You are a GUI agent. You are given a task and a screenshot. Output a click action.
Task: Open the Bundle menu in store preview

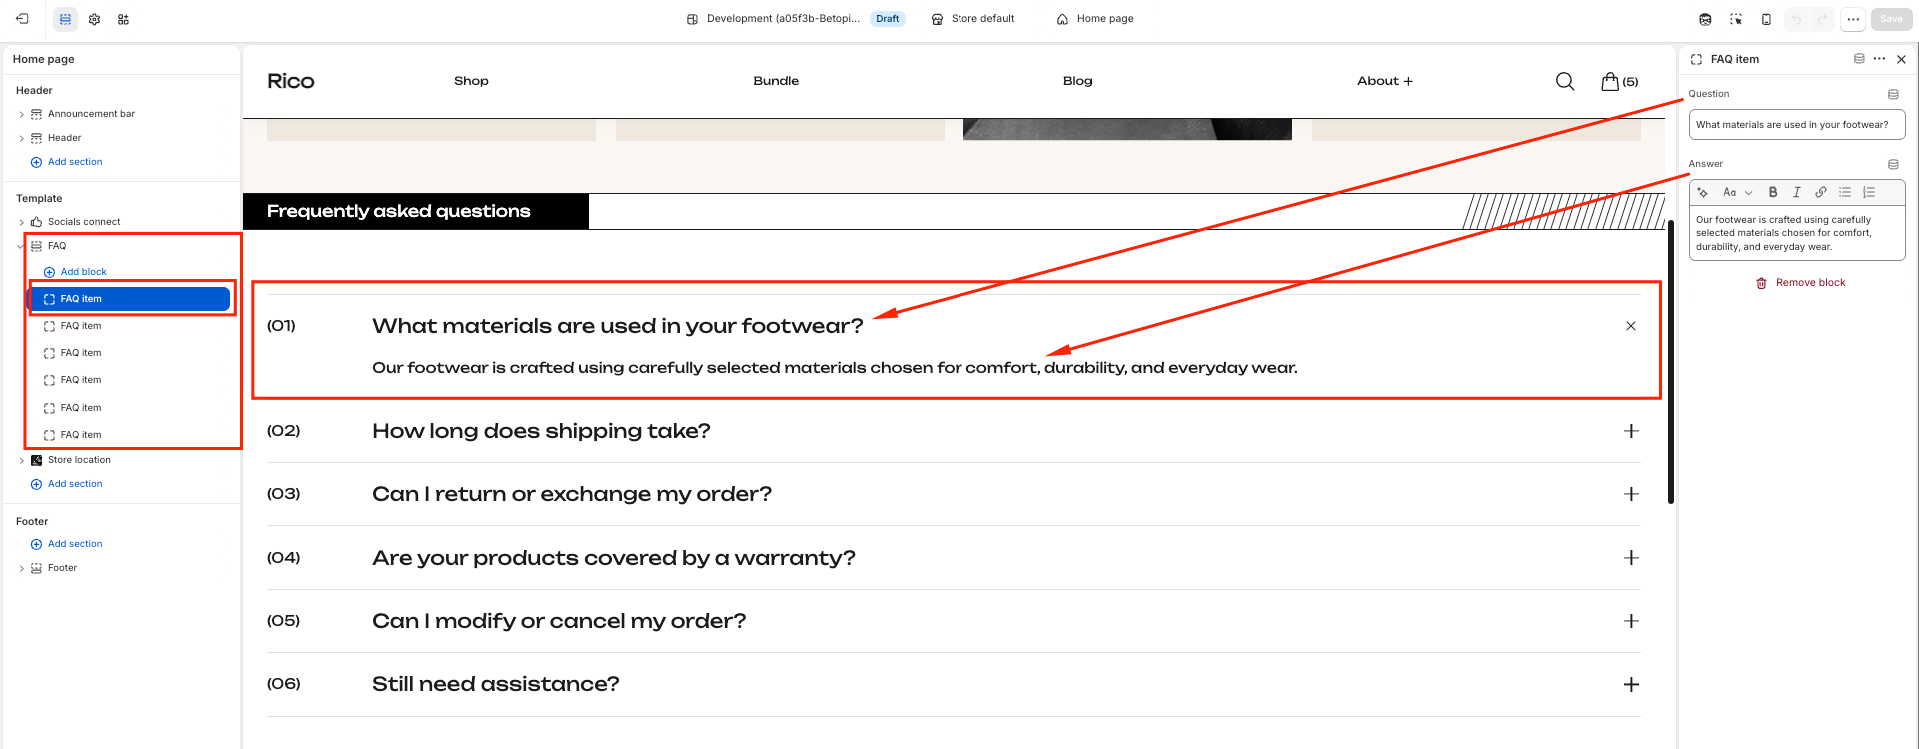(x=776, y=81)
